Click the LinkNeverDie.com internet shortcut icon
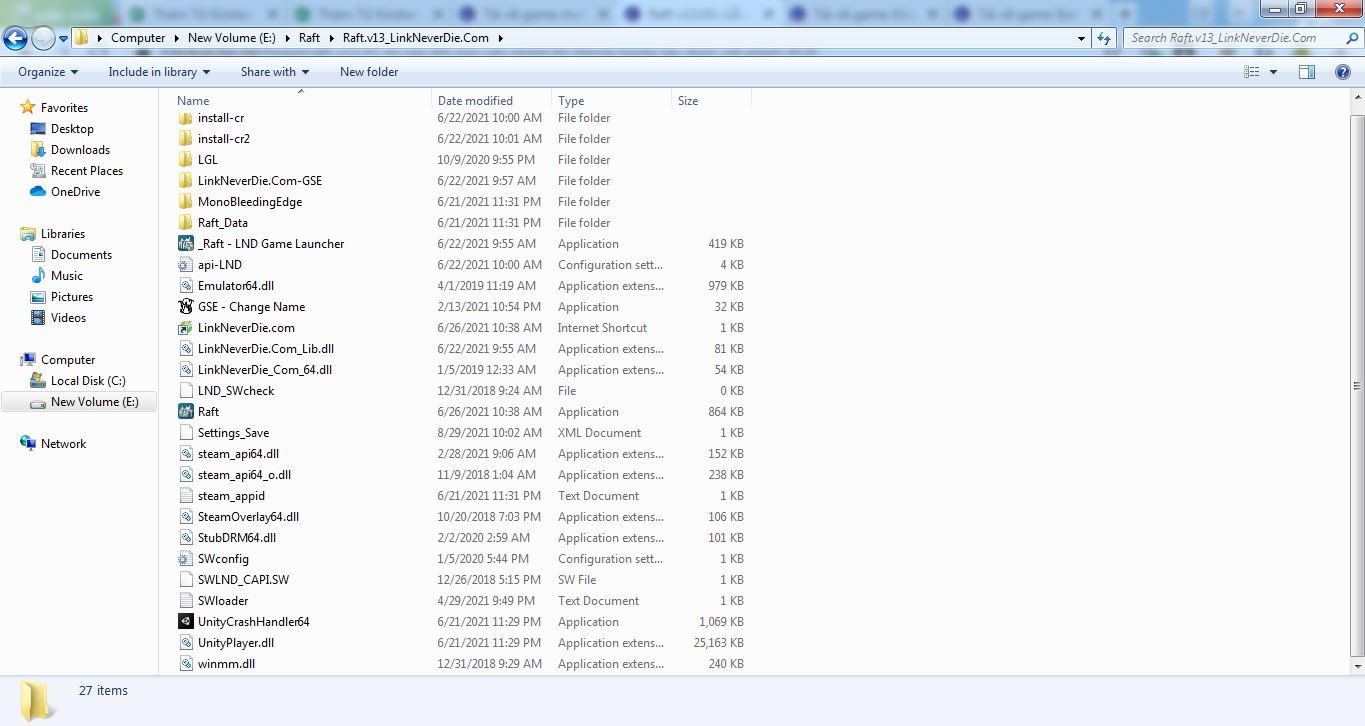 (185, 328)
